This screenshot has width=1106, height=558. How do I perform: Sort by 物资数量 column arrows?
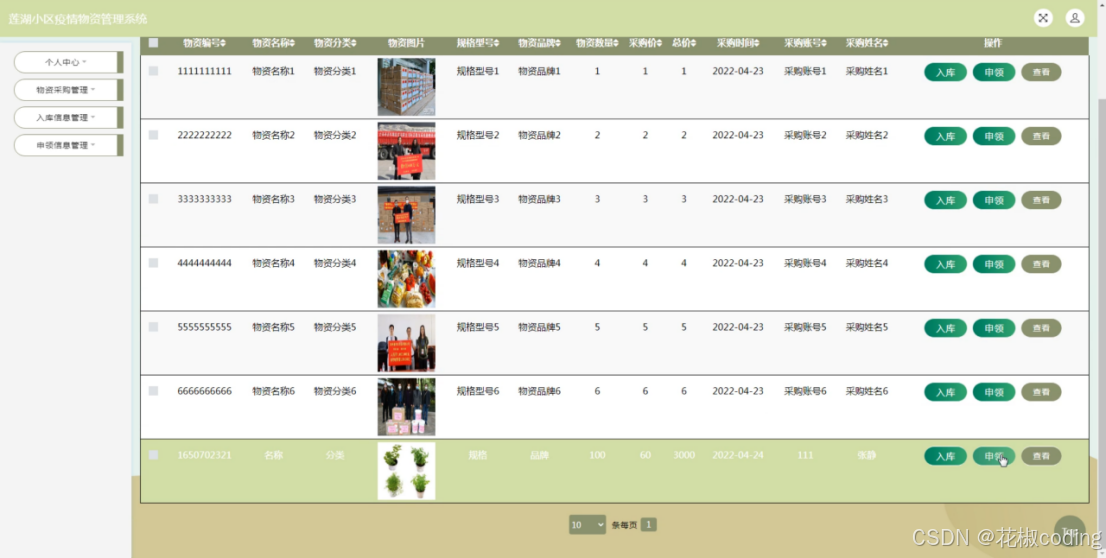(618, 44)
